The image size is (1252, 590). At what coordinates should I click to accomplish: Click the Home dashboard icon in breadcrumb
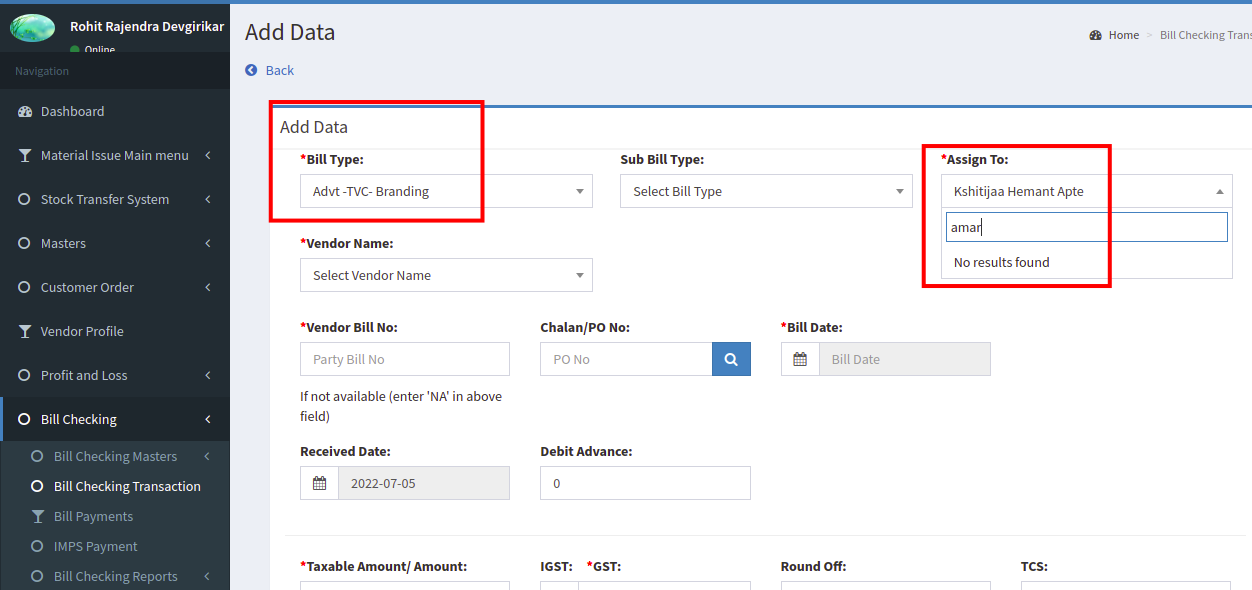pyautogui.click(x=1095, y=35)
